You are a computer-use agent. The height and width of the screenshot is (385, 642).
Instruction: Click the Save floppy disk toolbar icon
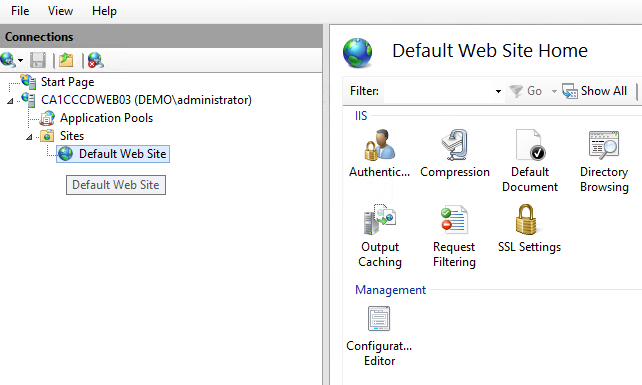[38, 60]
